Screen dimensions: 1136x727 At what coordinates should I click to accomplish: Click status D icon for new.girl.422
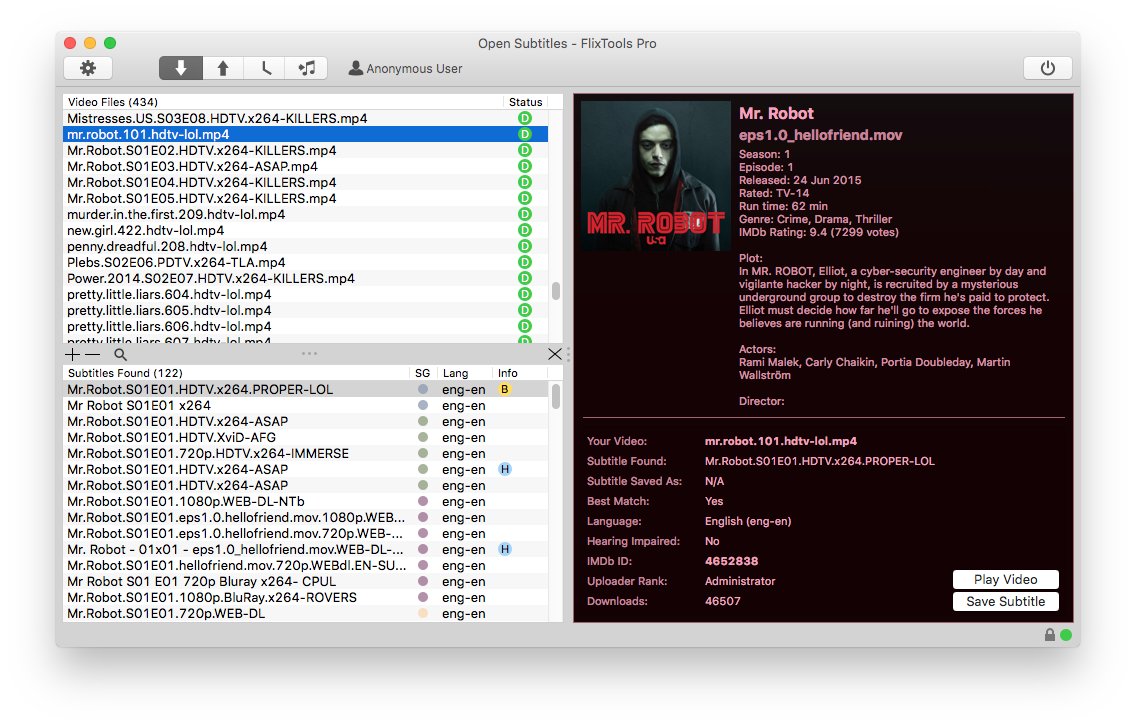525,230
